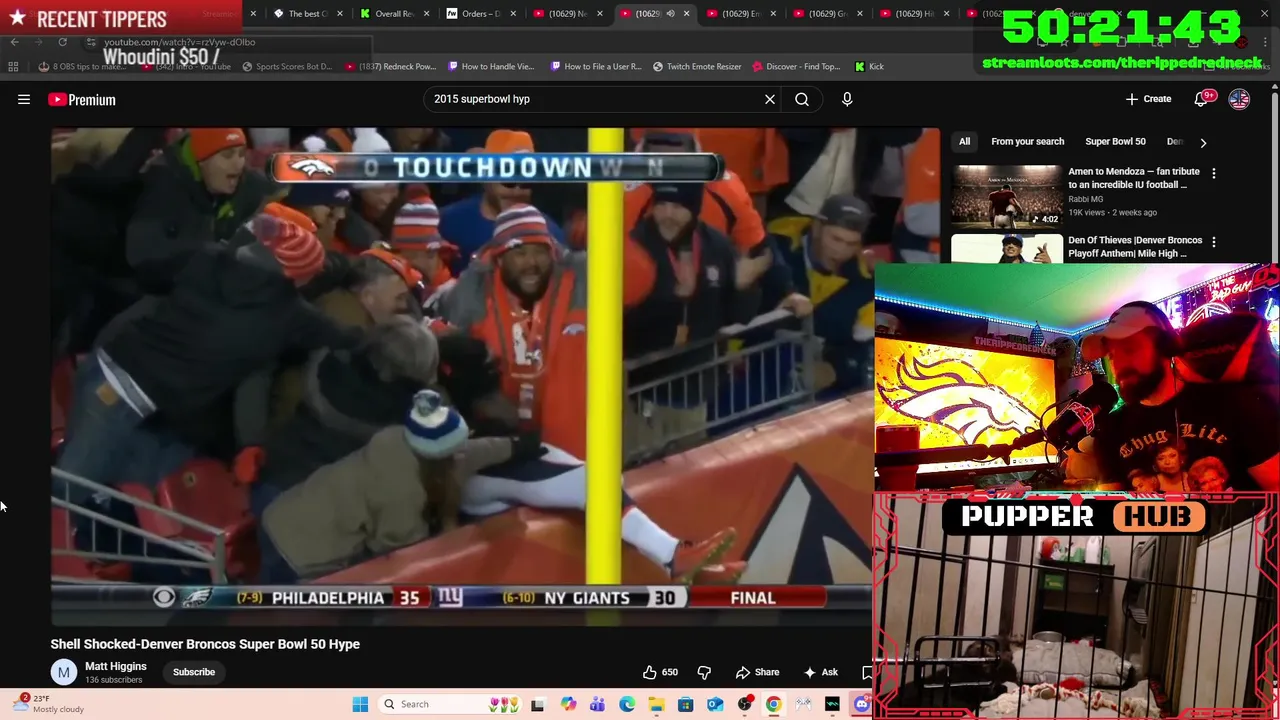Open the account avatar menu

1239,99
